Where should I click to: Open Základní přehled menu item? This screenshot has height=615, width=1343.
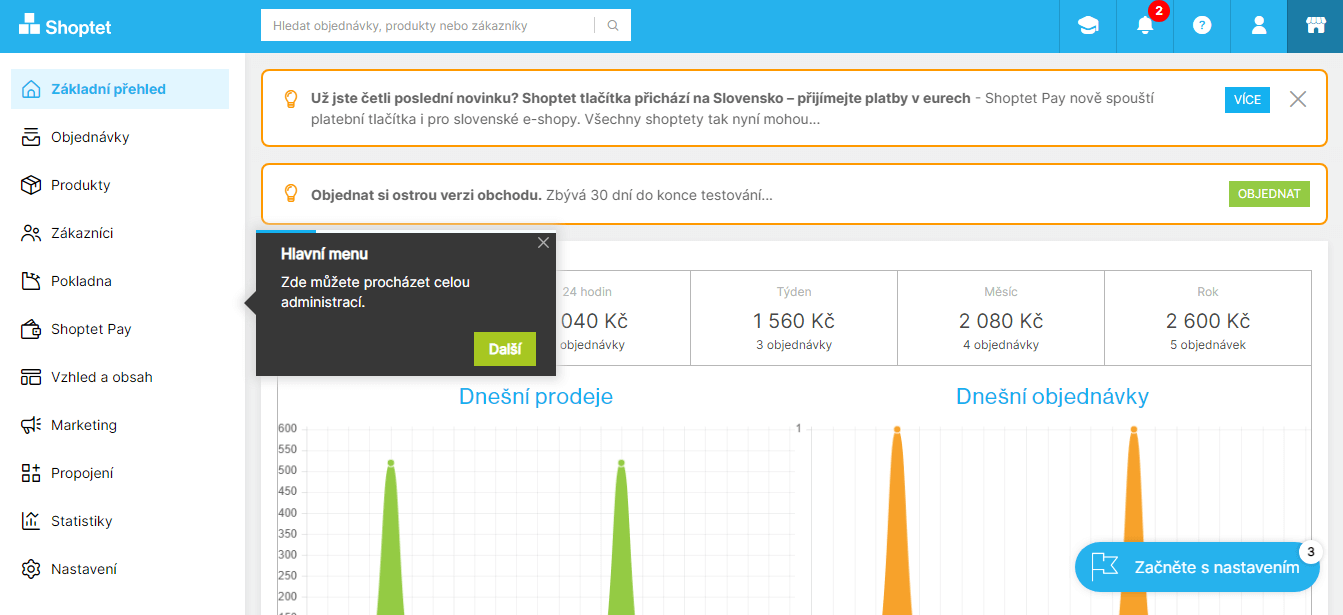[120, 89]
